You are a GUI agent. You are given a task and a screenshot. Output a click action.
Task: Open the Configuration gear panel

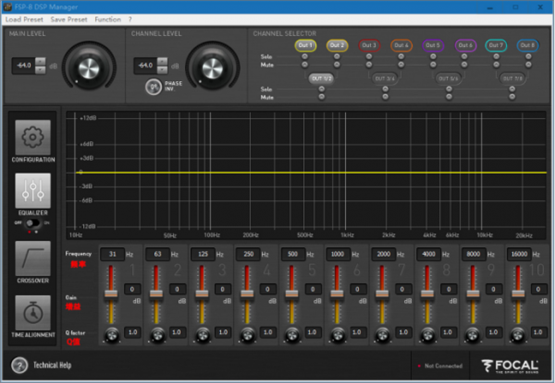[x=33, y=137]
